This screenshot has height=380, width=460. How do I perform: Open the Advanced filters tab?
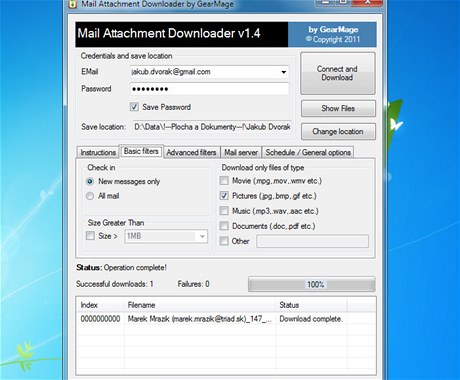coord(192,152)
